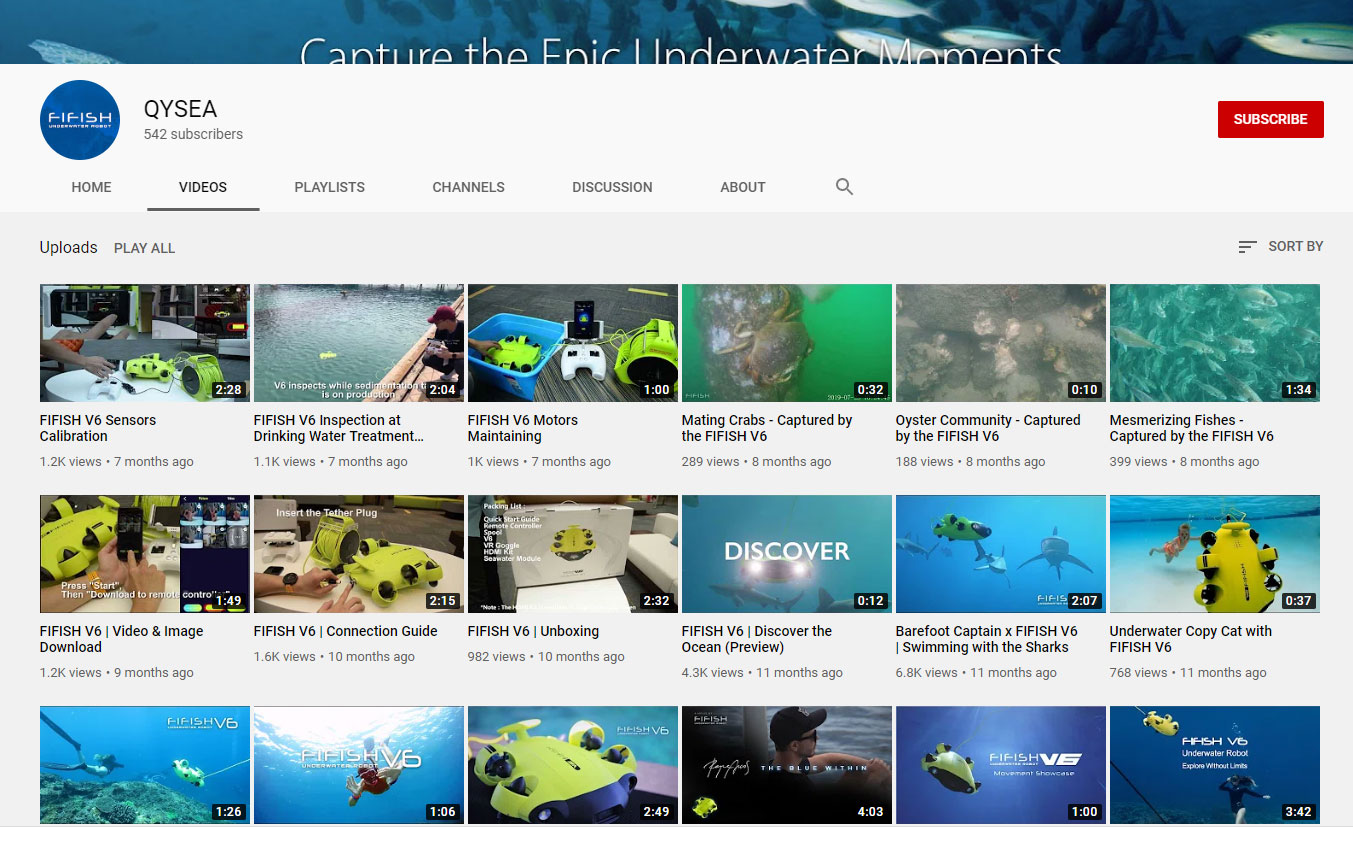Open the Sort By dropdown text
1353x846 pixels.
point(1295,246)
